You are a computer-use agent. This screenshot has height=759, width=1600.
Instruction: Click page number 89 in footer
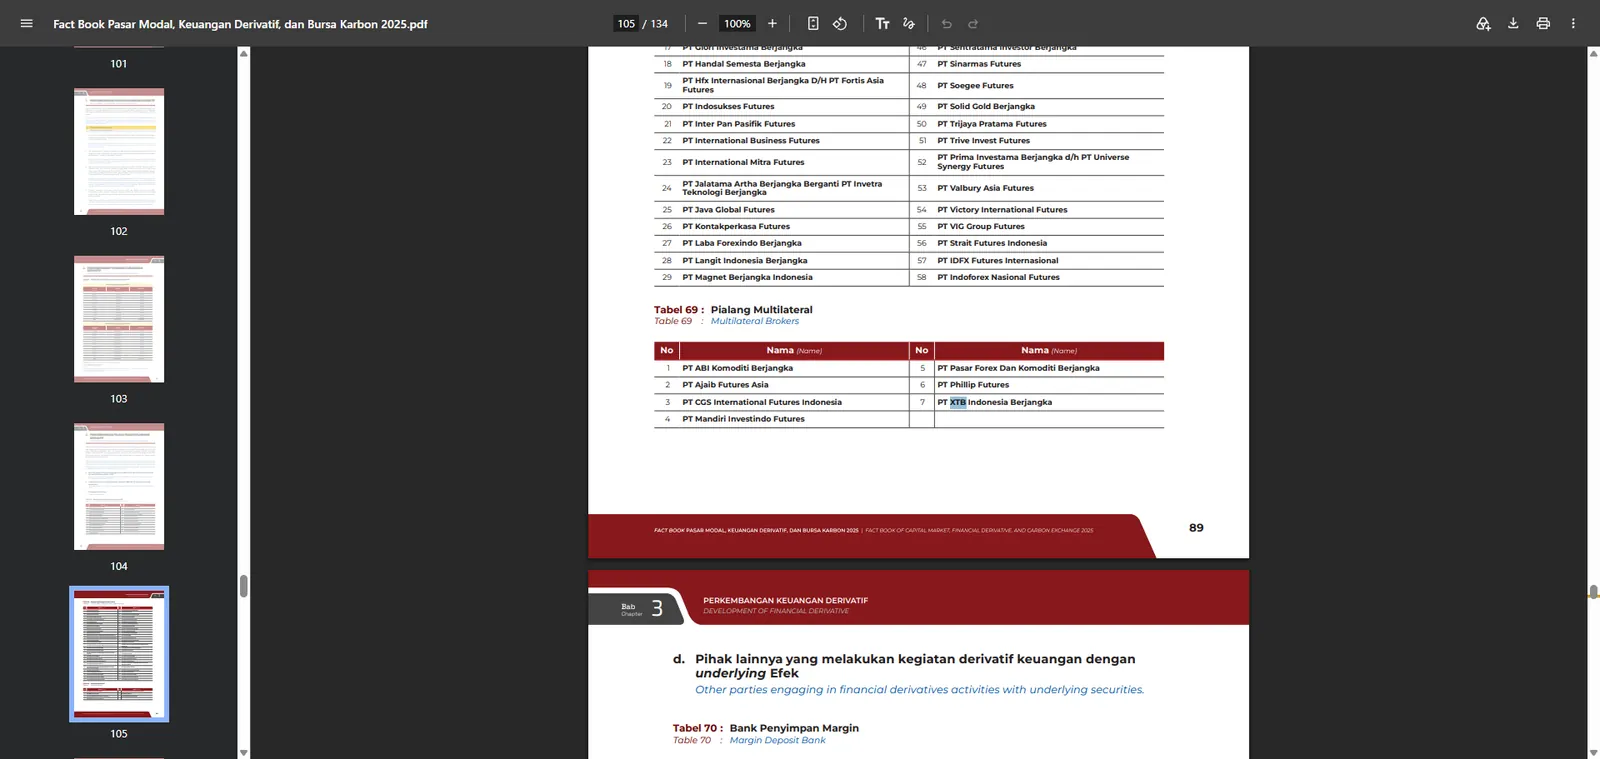click(x=1196, y=528)
